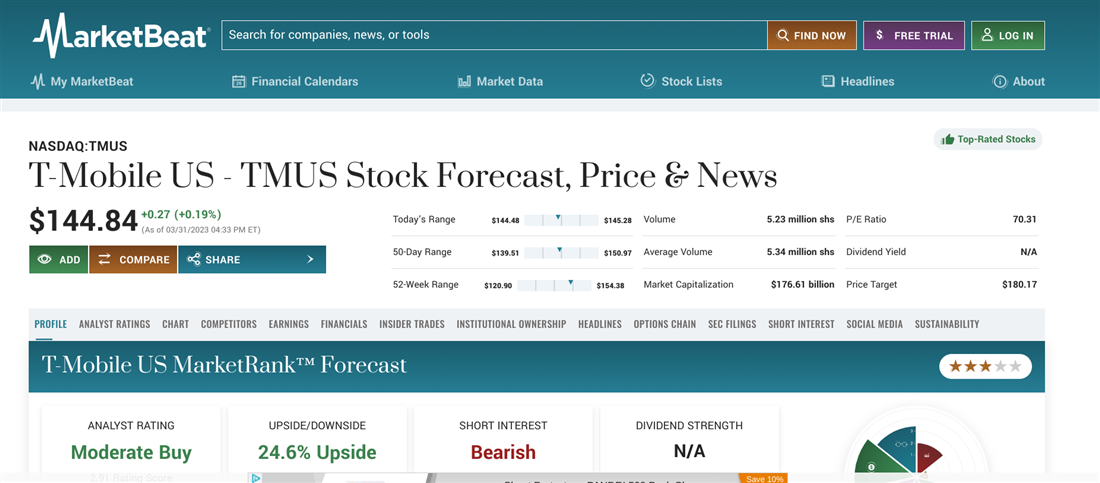Viewport: 1100px width, 483px height.
Task: Open the Top-Rated Stocks link
Action: [x=988, y=139]
